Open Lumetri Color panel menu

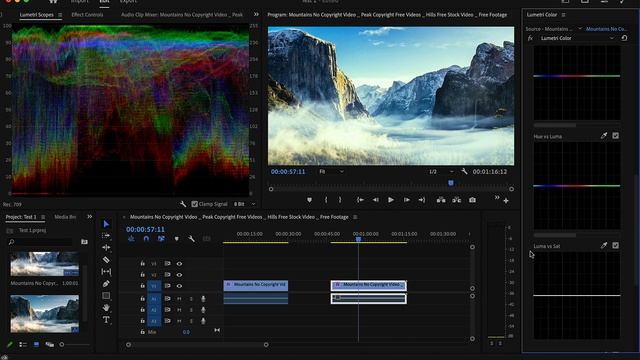pyautogui.click(x=564, y=15)
